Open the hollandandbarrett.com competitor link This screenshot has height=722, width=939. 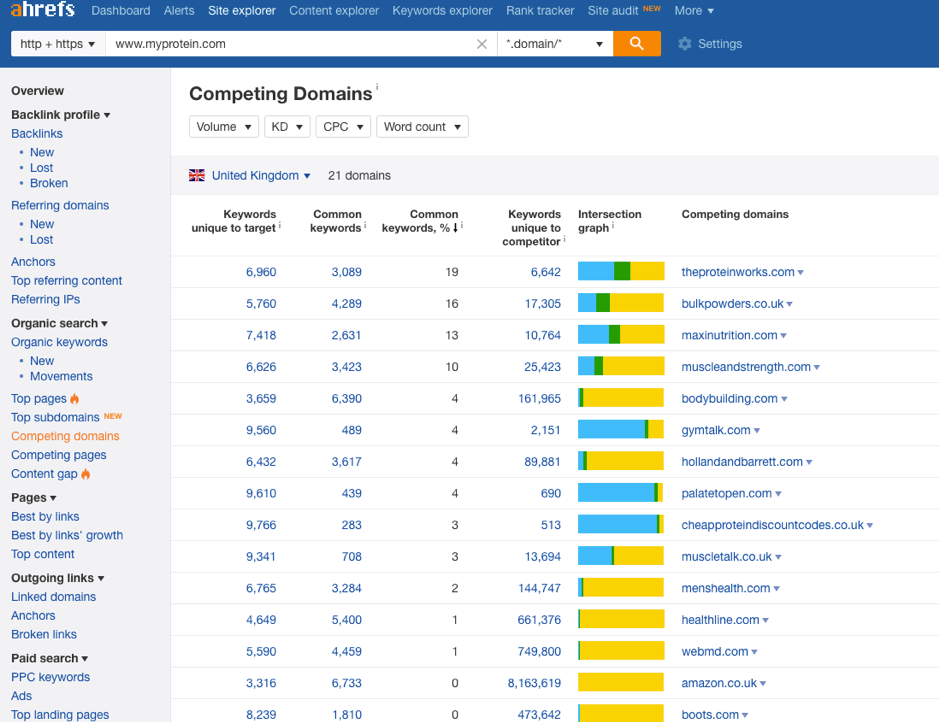coord(741,462)
